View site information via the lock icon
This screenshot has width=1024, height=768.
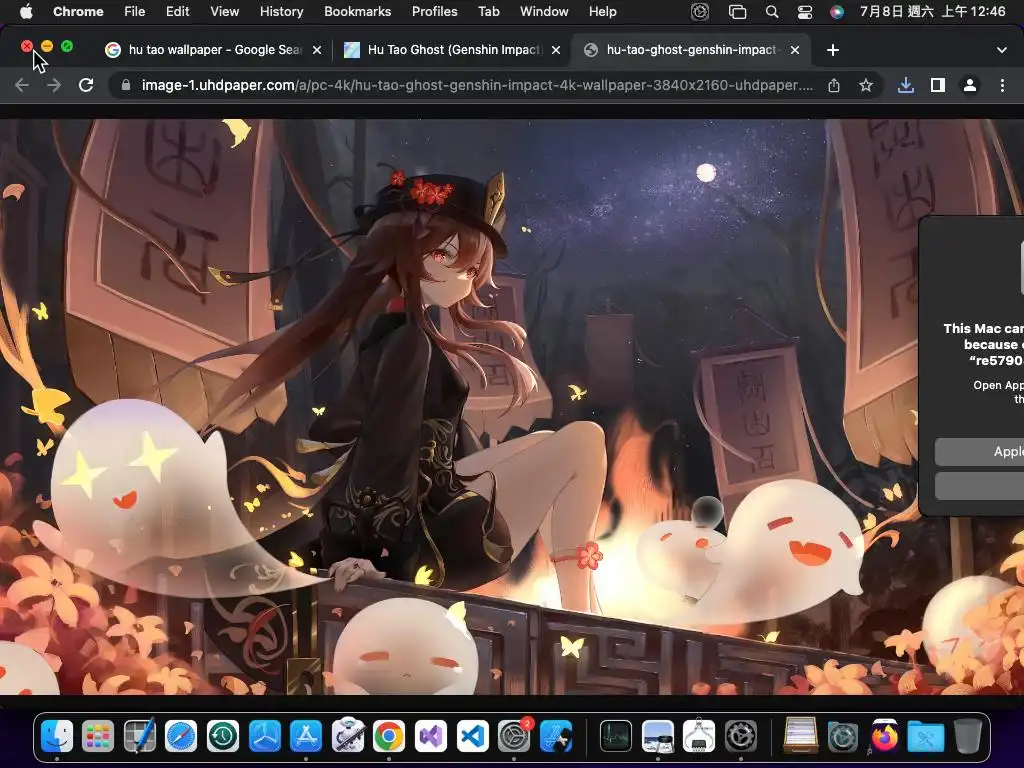tap(125, 86)
